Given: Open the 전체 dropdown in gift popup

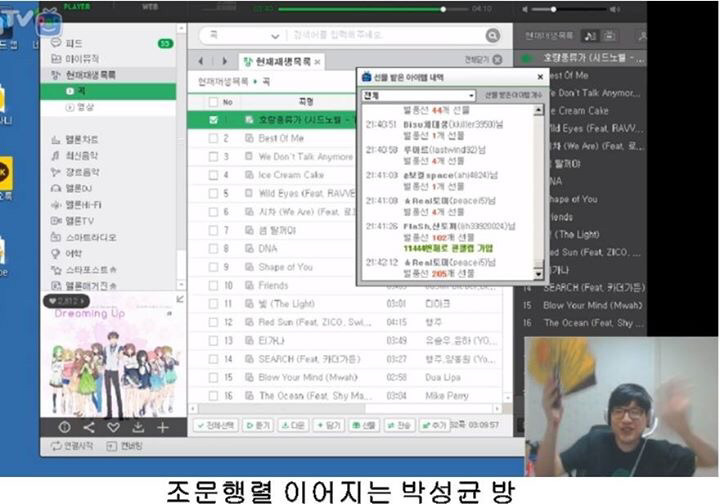Looking at the screenshot, I should coord(419,95).
